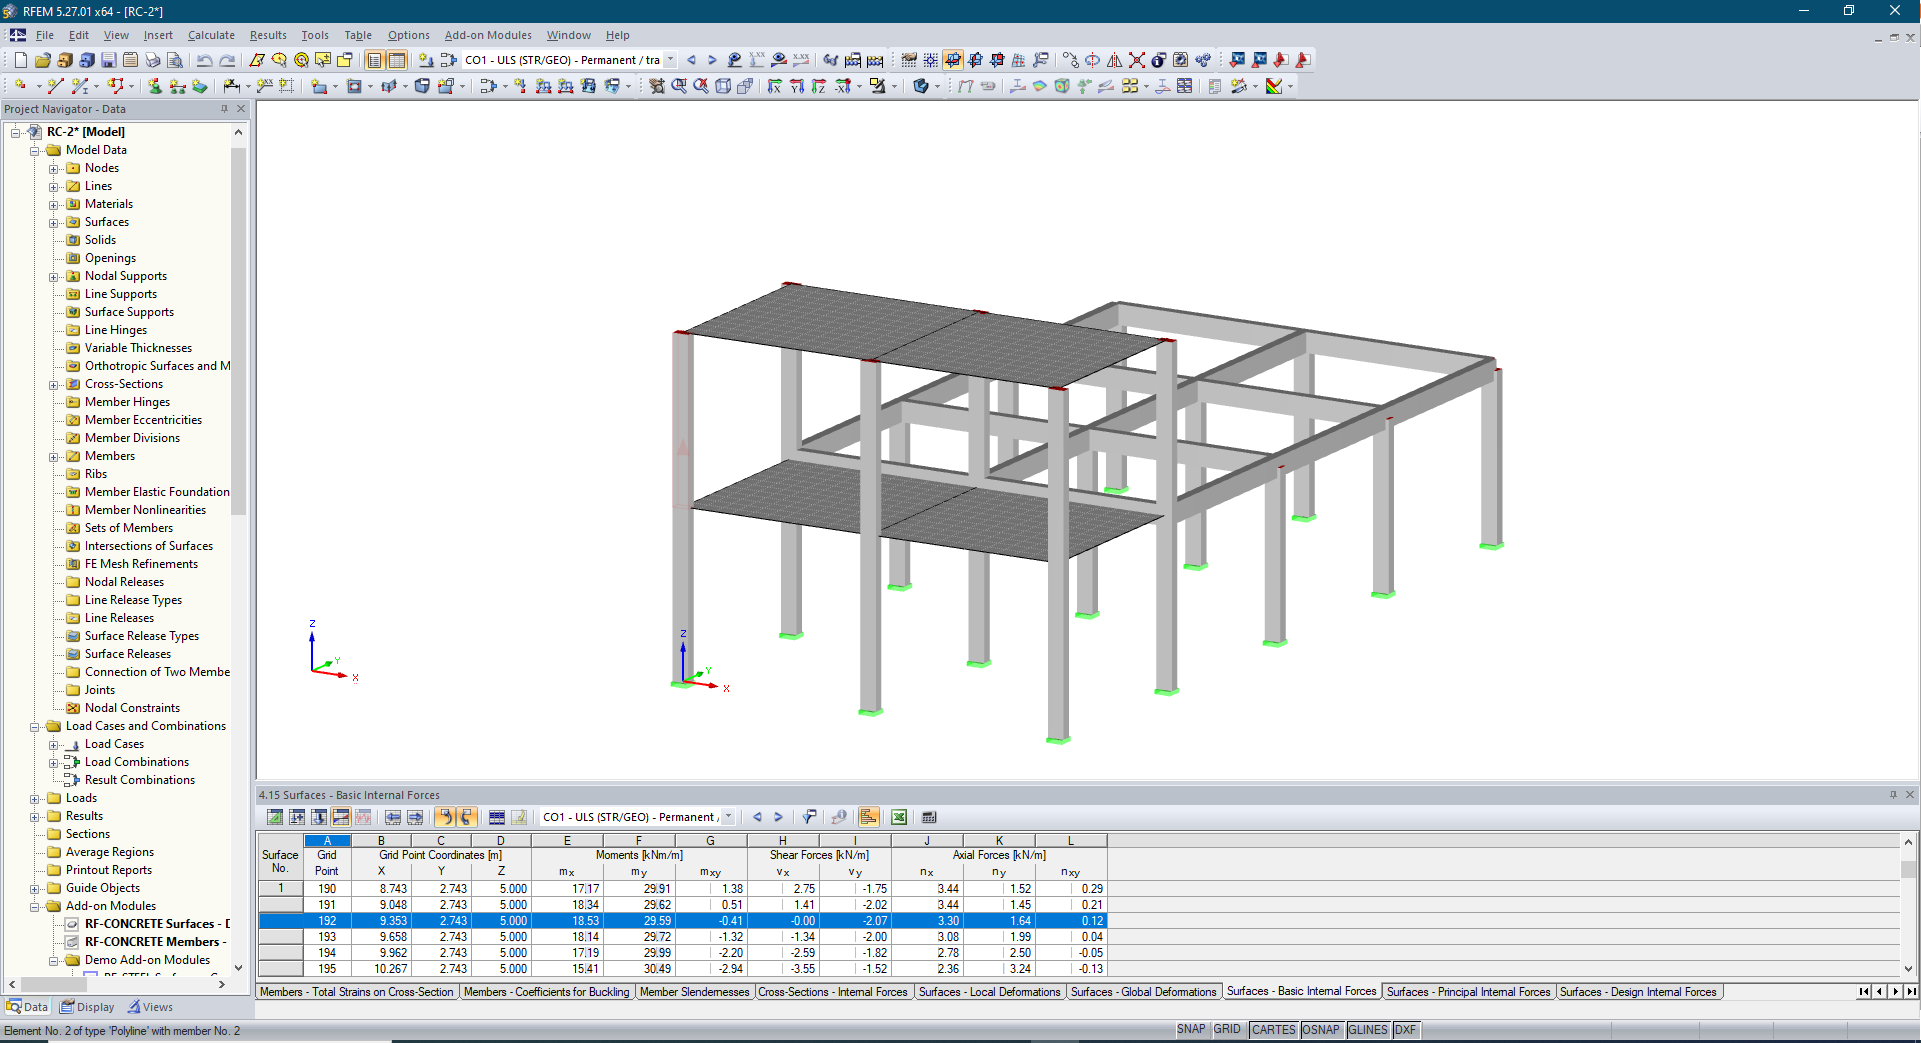The width and height of the screenshot is (1921, 1043).
Task: Click the print icon in the main toolbar
Action: [152, 60]
